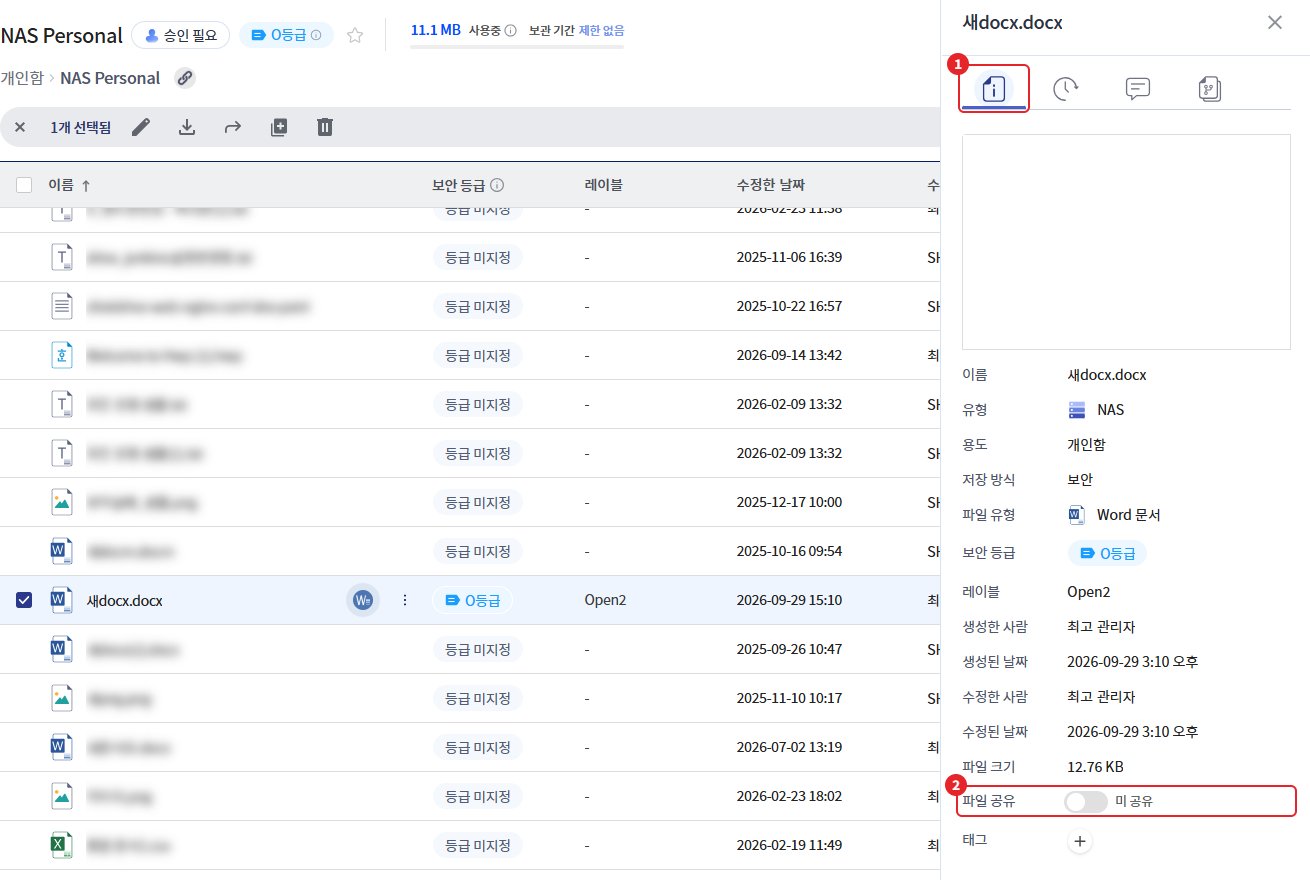The height and width of the screenshot is (880, 1310).
Task: Click the image icon in 2025-11-10 row
Action: pos(62,698)
